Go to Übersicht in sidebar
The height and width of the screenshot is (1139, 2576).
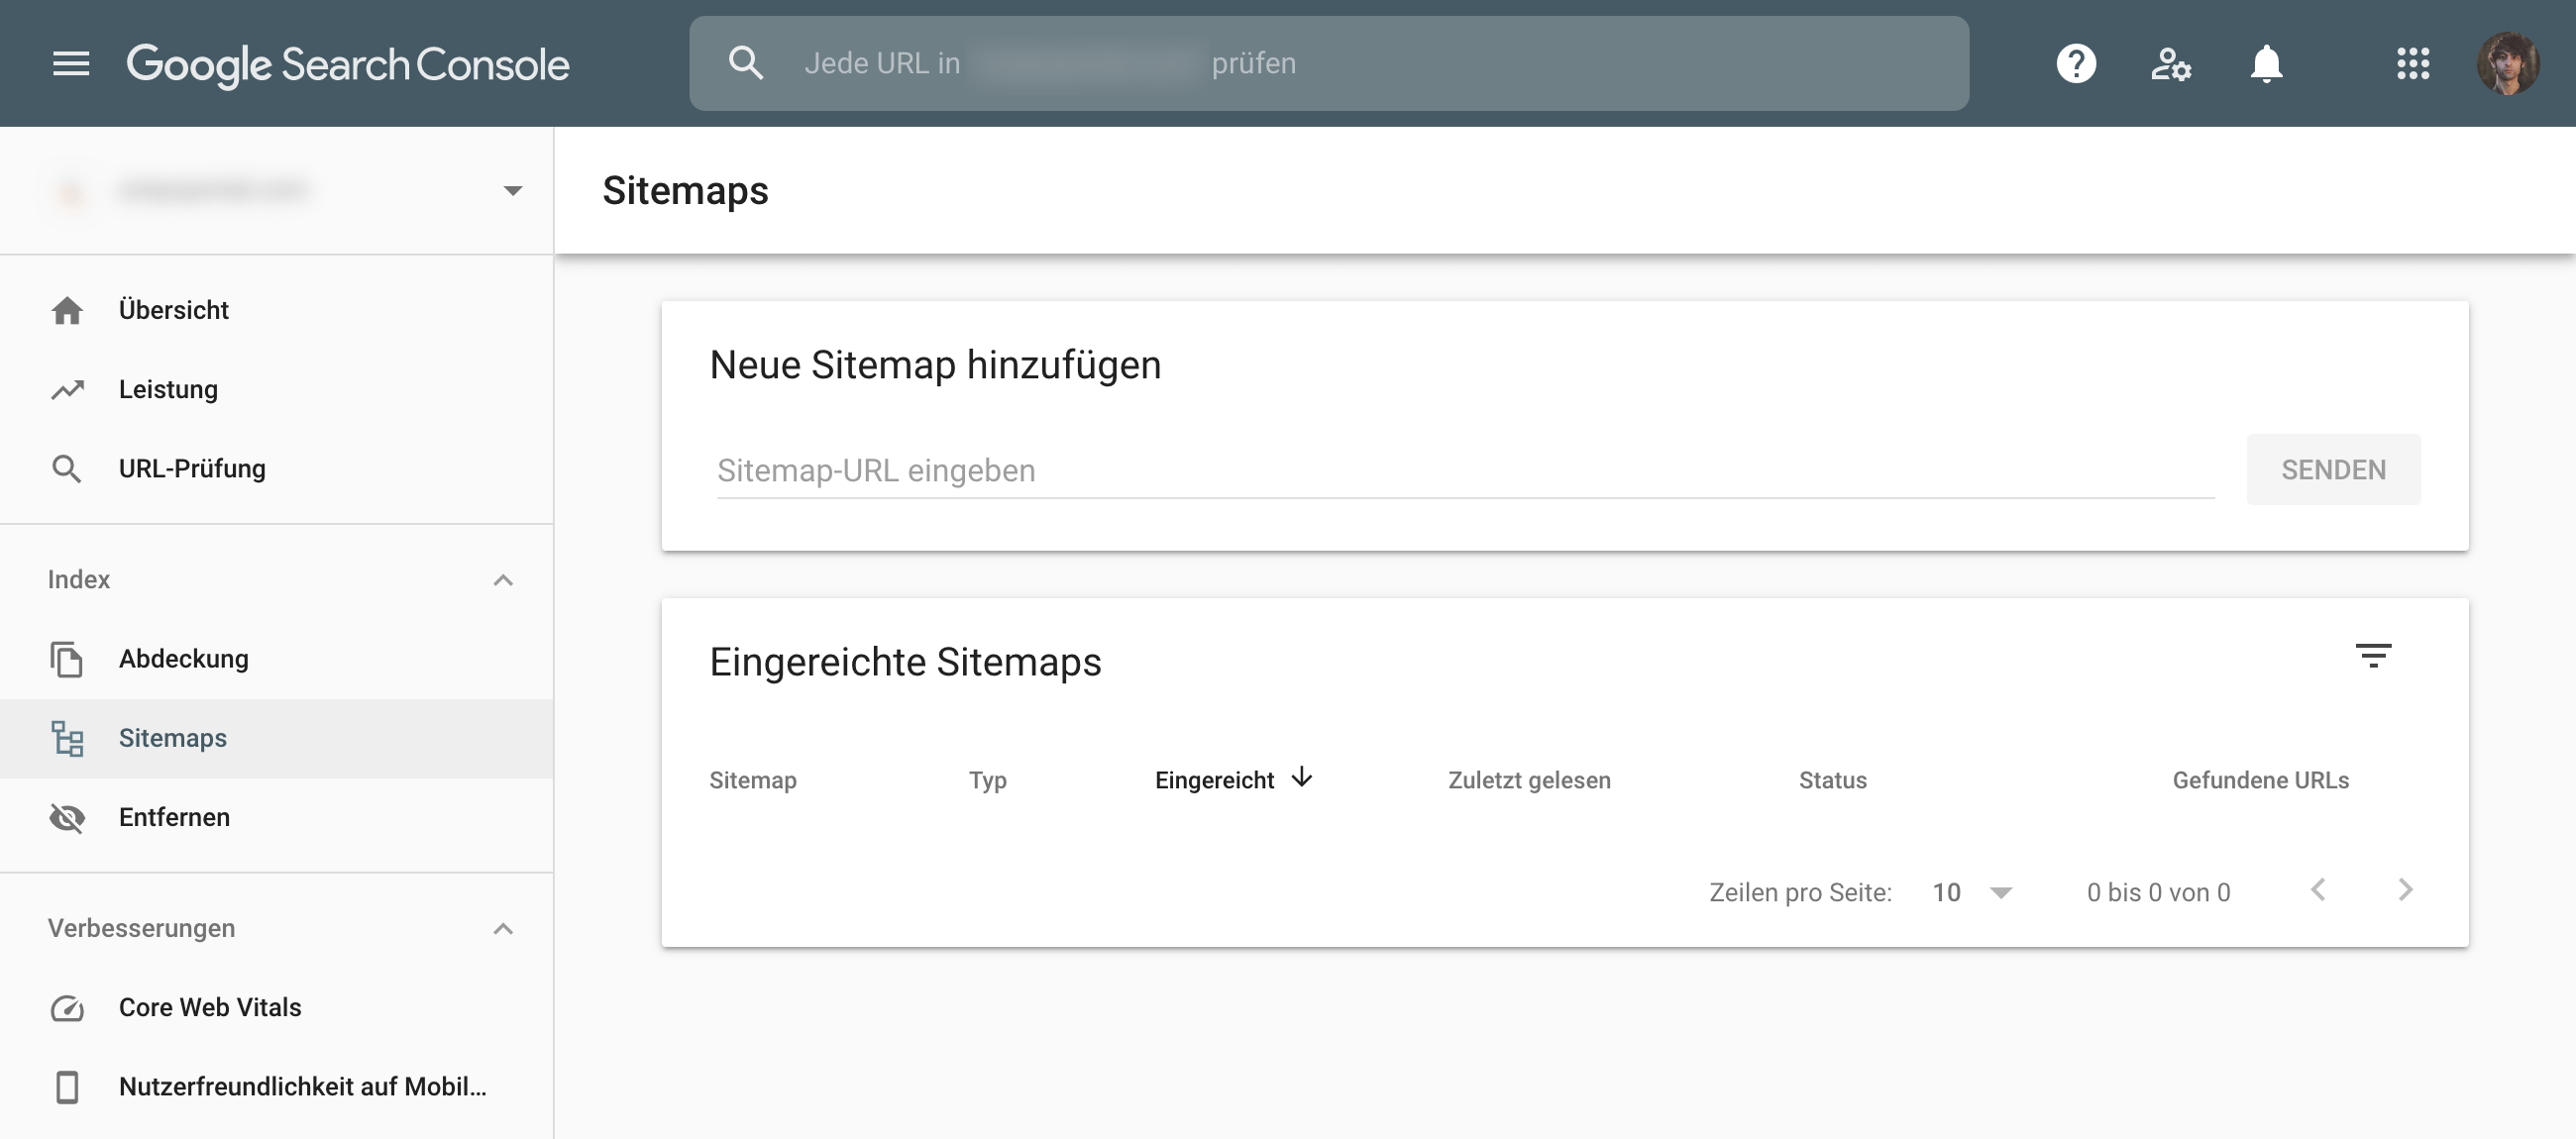tap(173, 310)
